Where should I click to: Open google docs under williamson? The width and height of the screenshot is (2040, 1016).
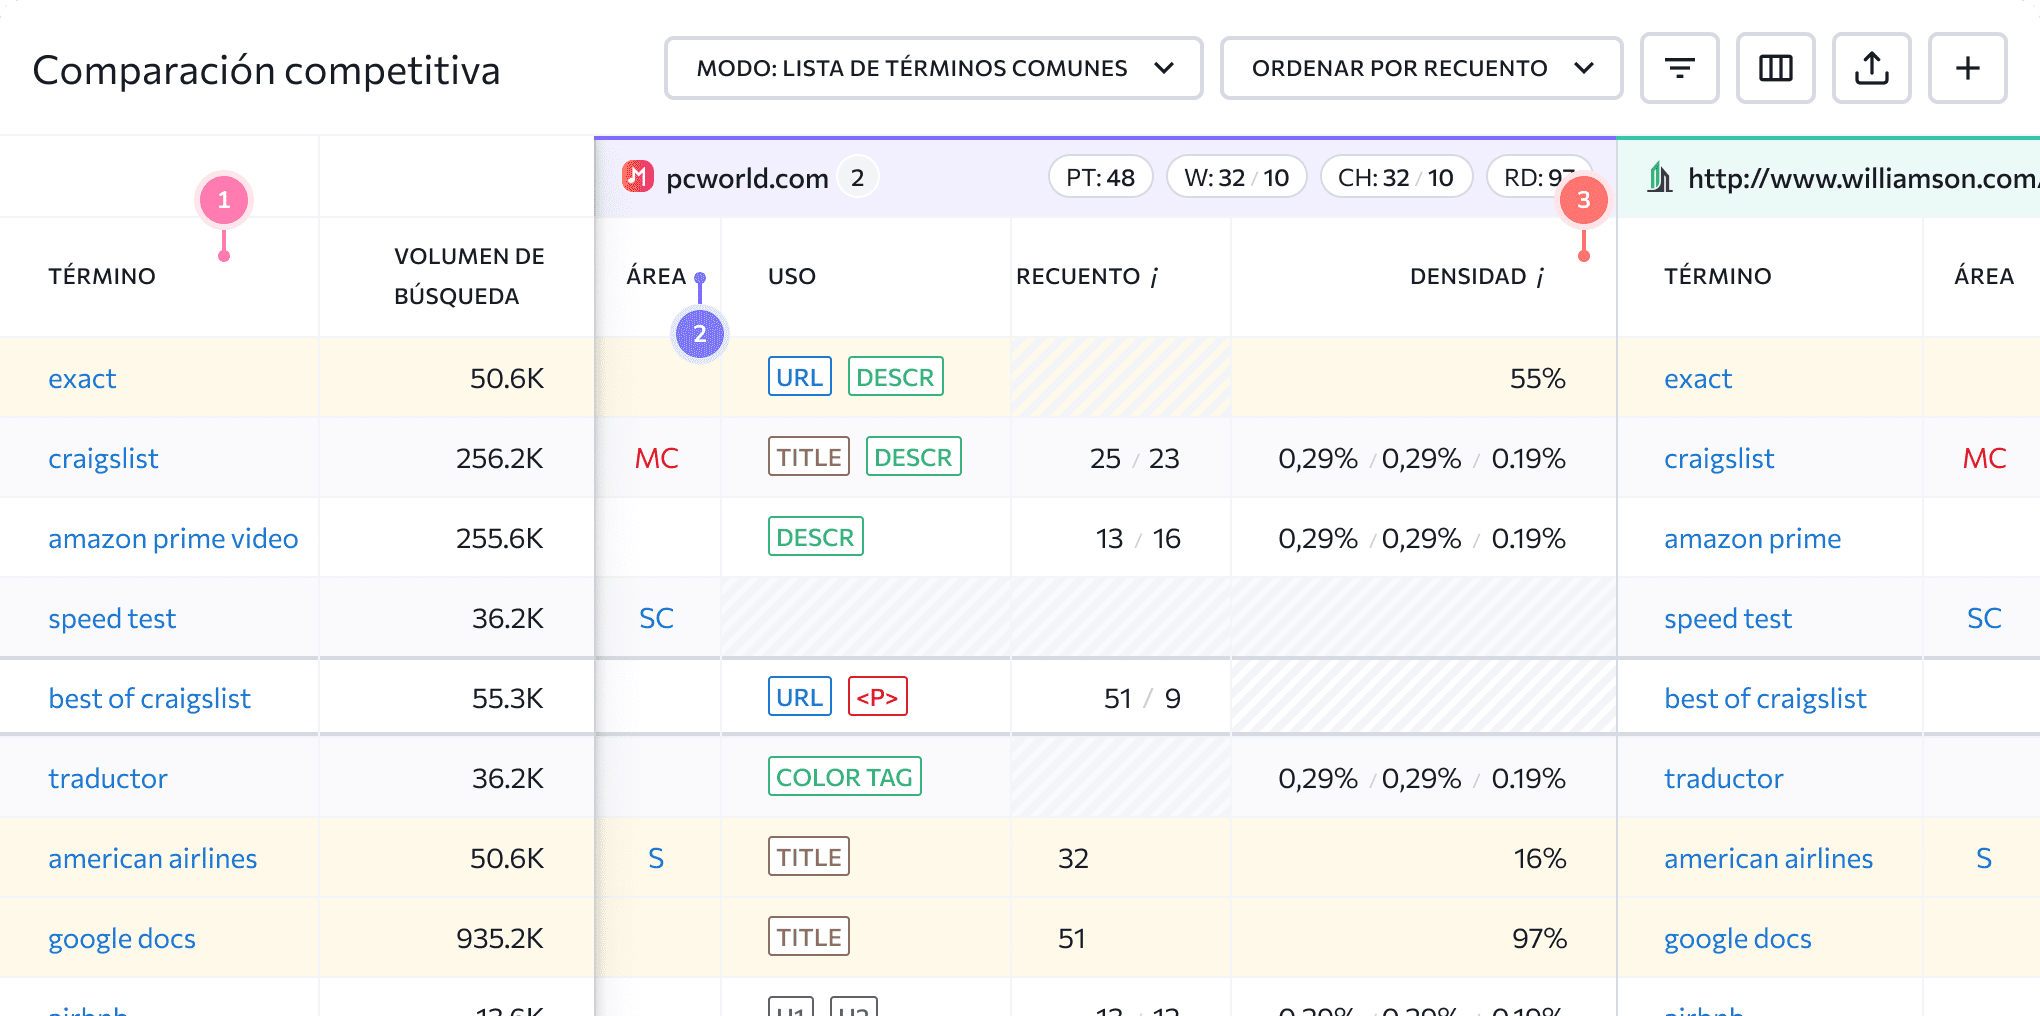(1738, 938)
